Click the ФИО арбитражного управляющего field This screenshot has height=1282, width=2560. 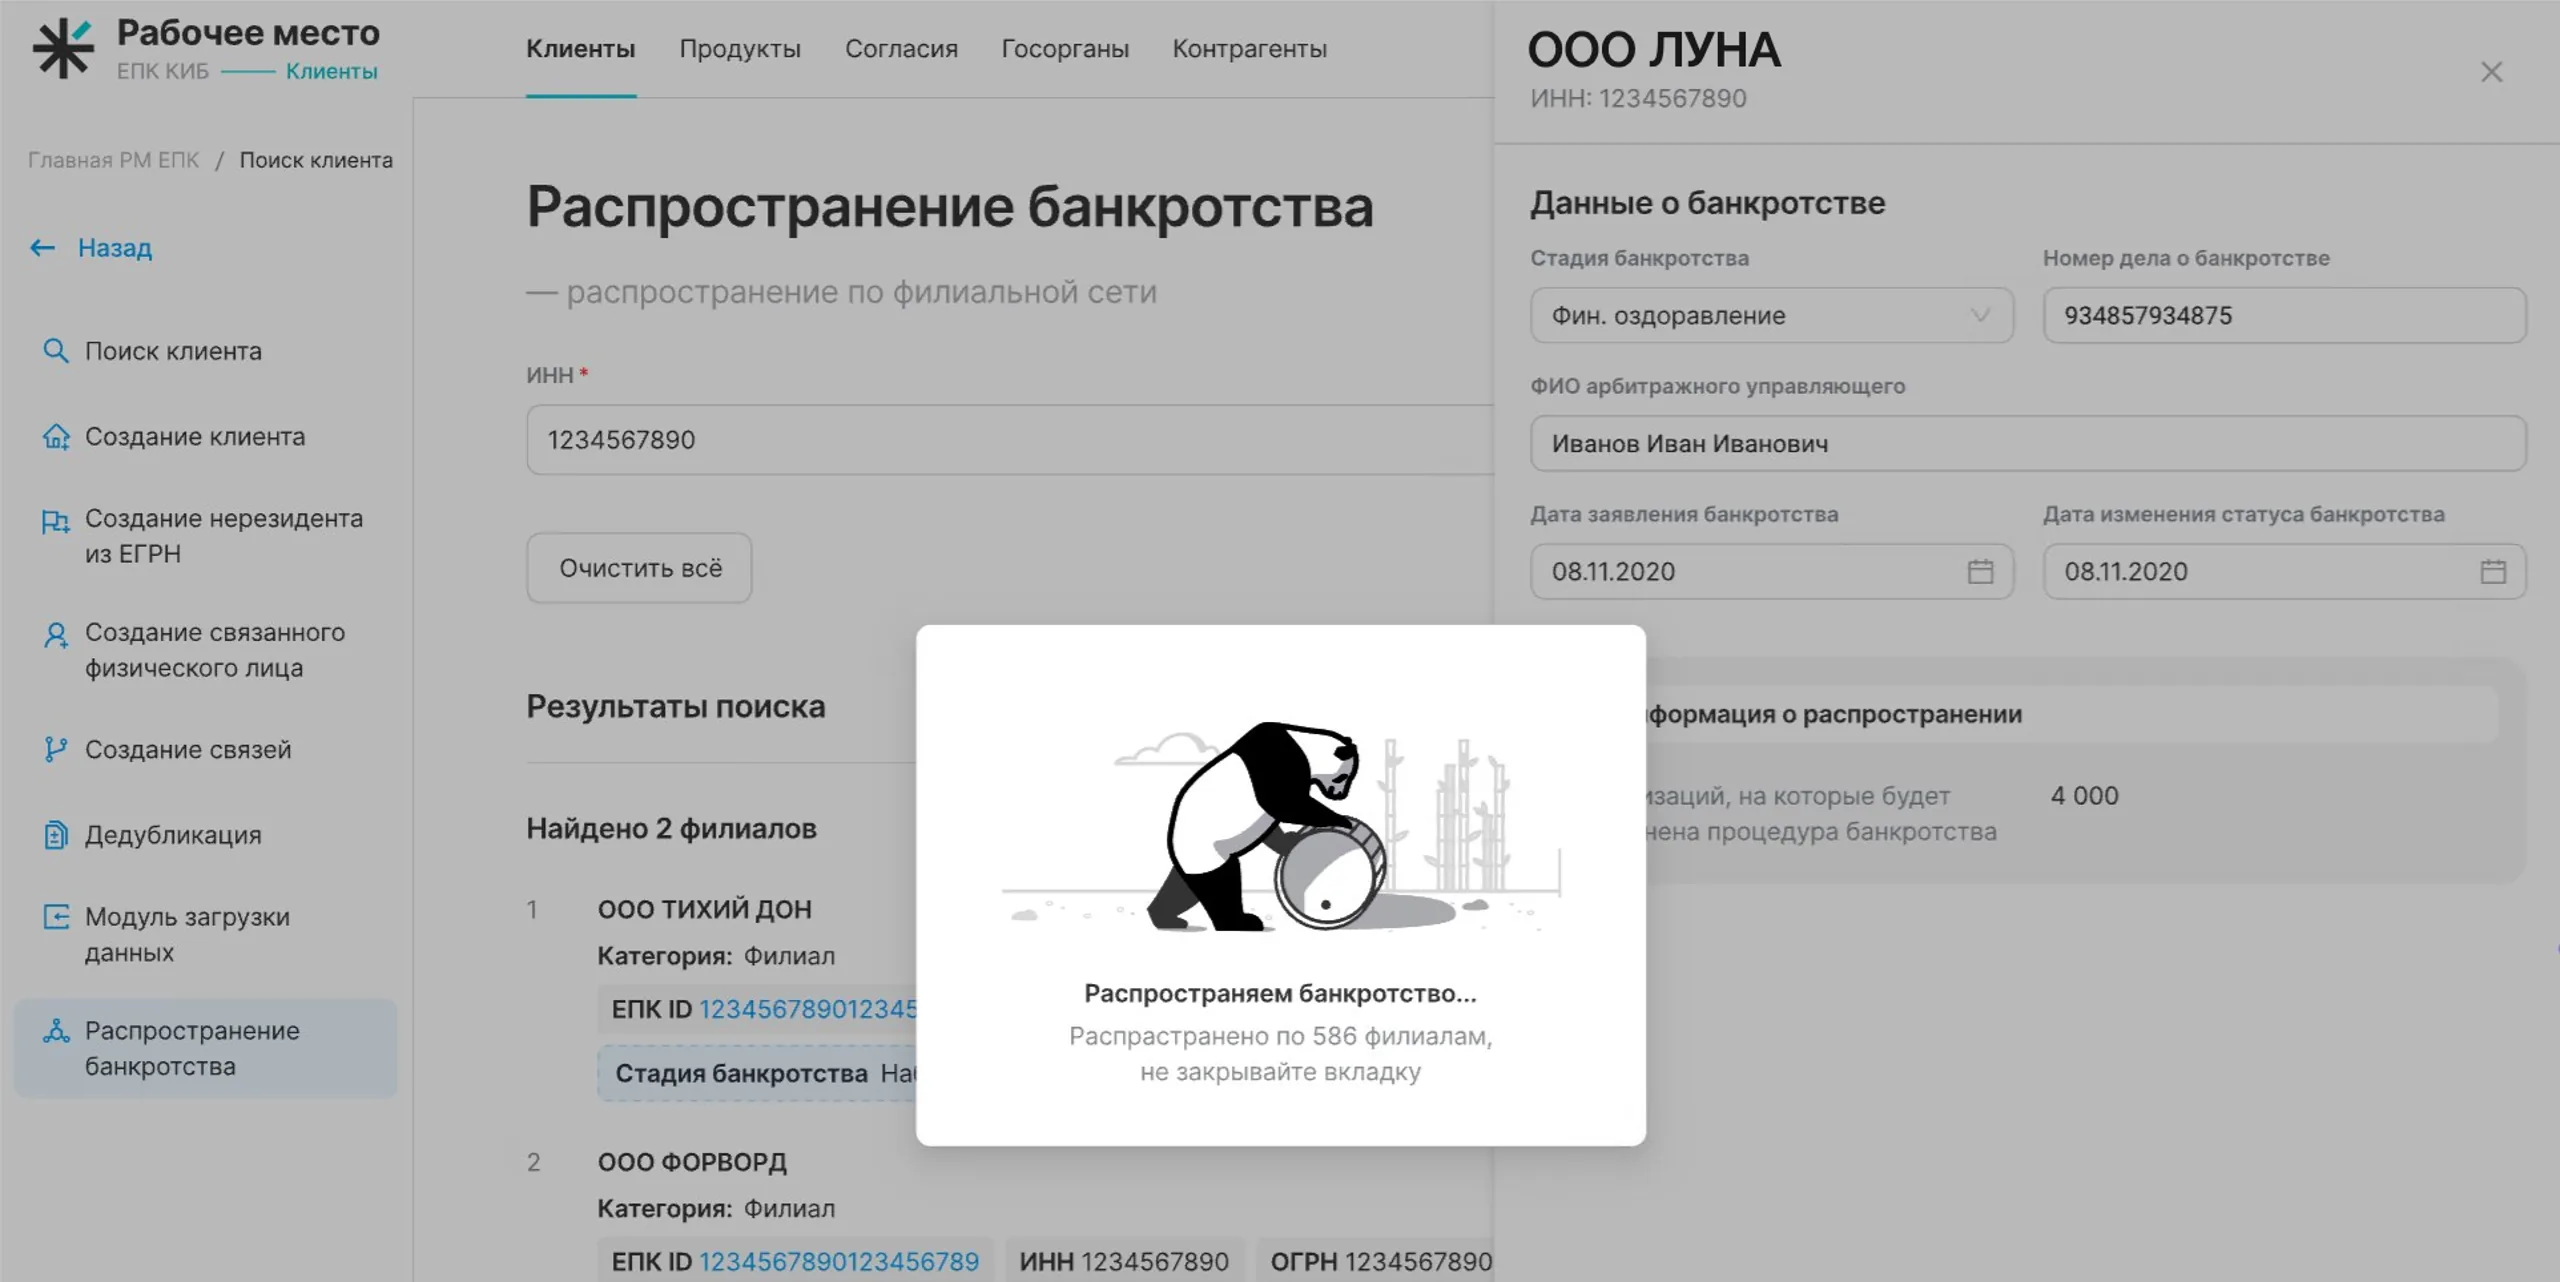click(2028, 444)
